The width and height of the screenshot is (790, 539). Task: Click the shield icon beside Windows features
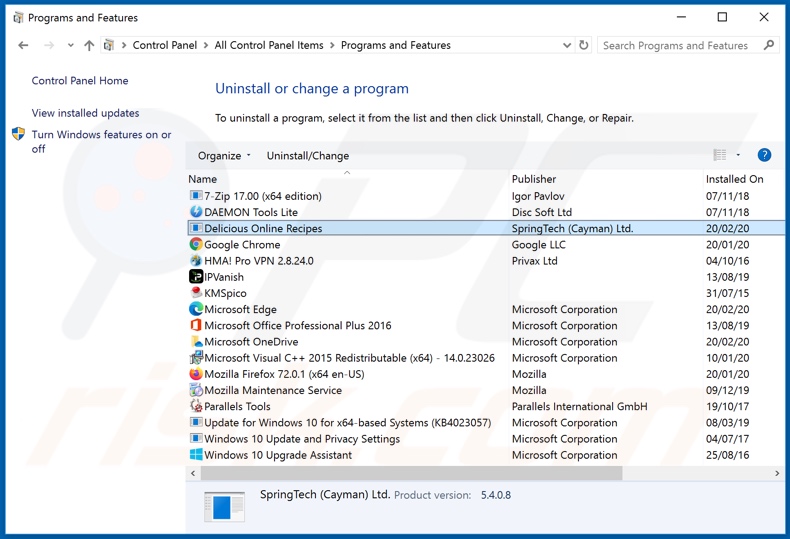click(18, 134)
